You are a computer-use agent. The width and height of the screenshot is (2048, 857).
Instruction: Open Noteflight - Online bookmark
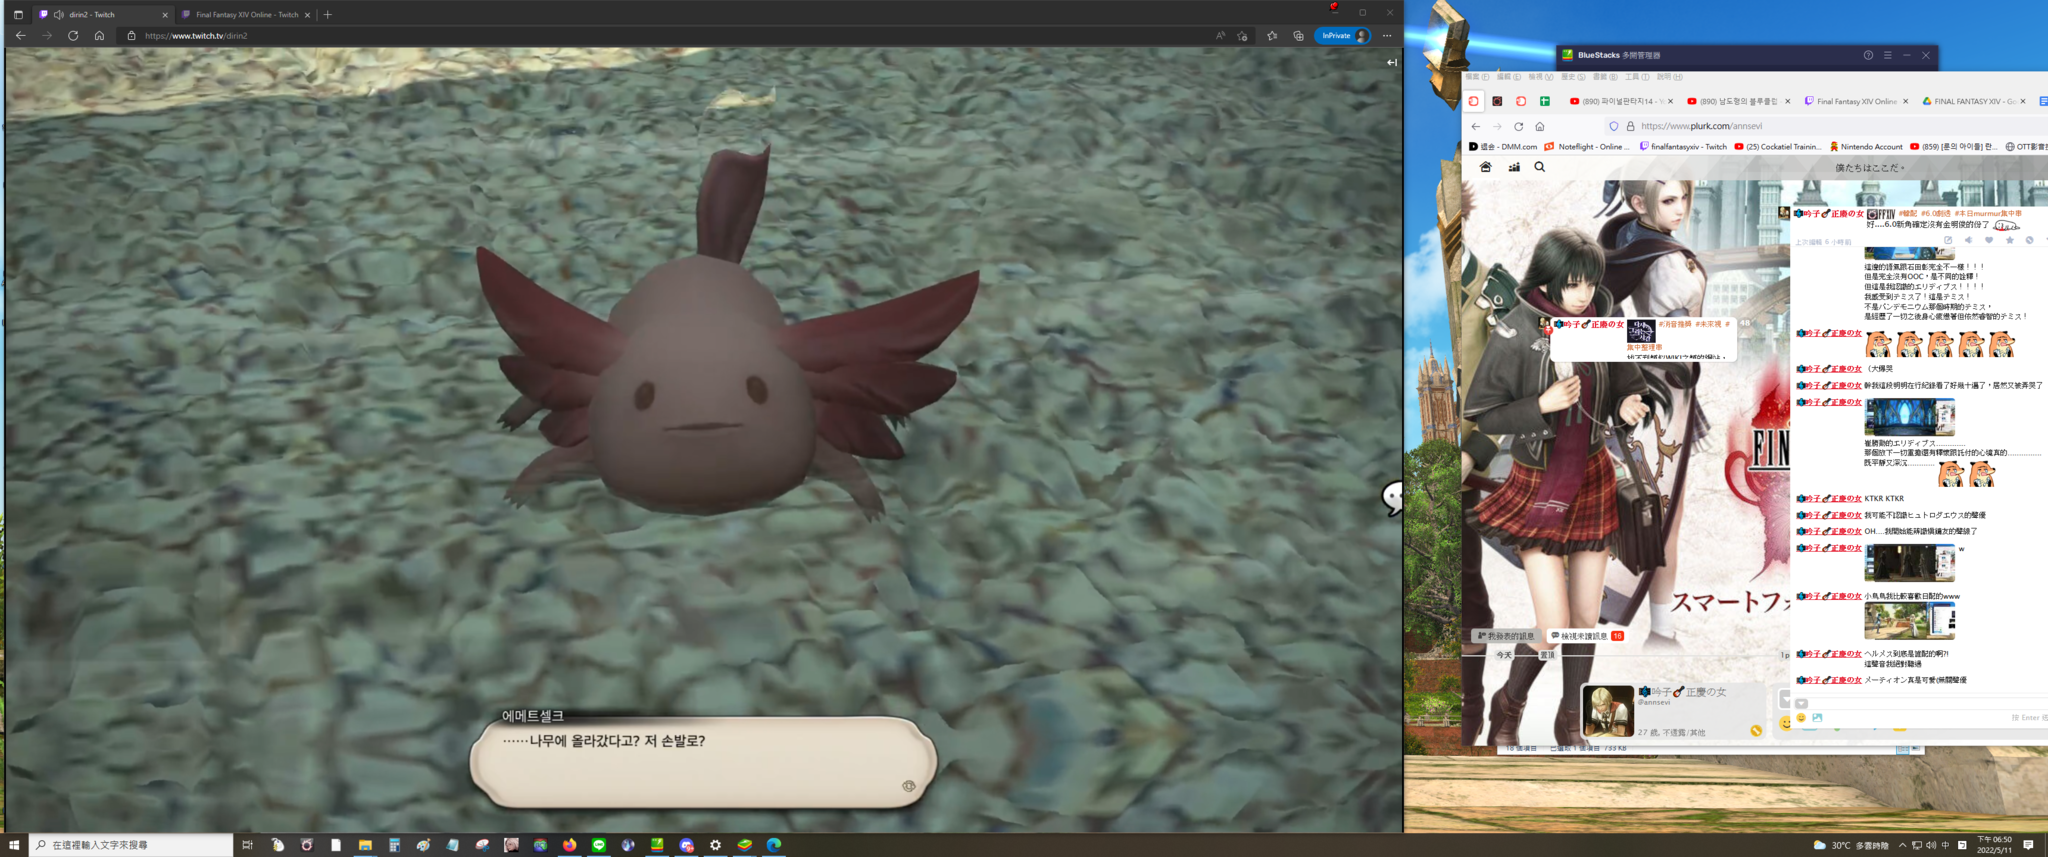coord(1586,147)
